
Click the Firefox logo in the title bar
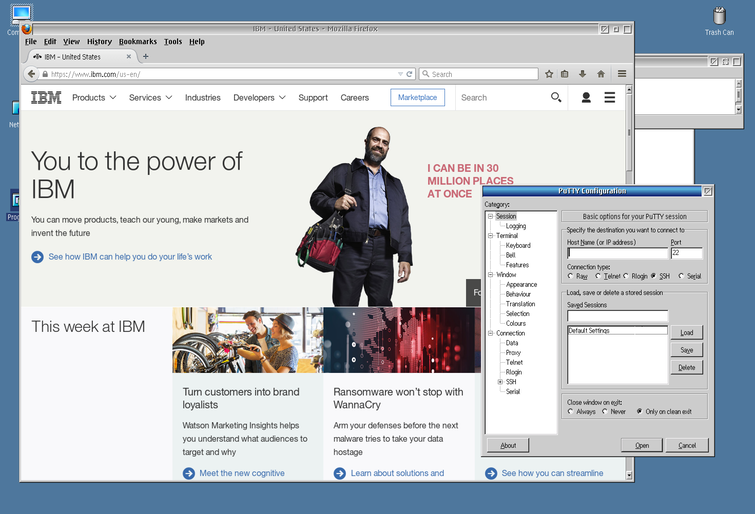click(x=26, y=29)
